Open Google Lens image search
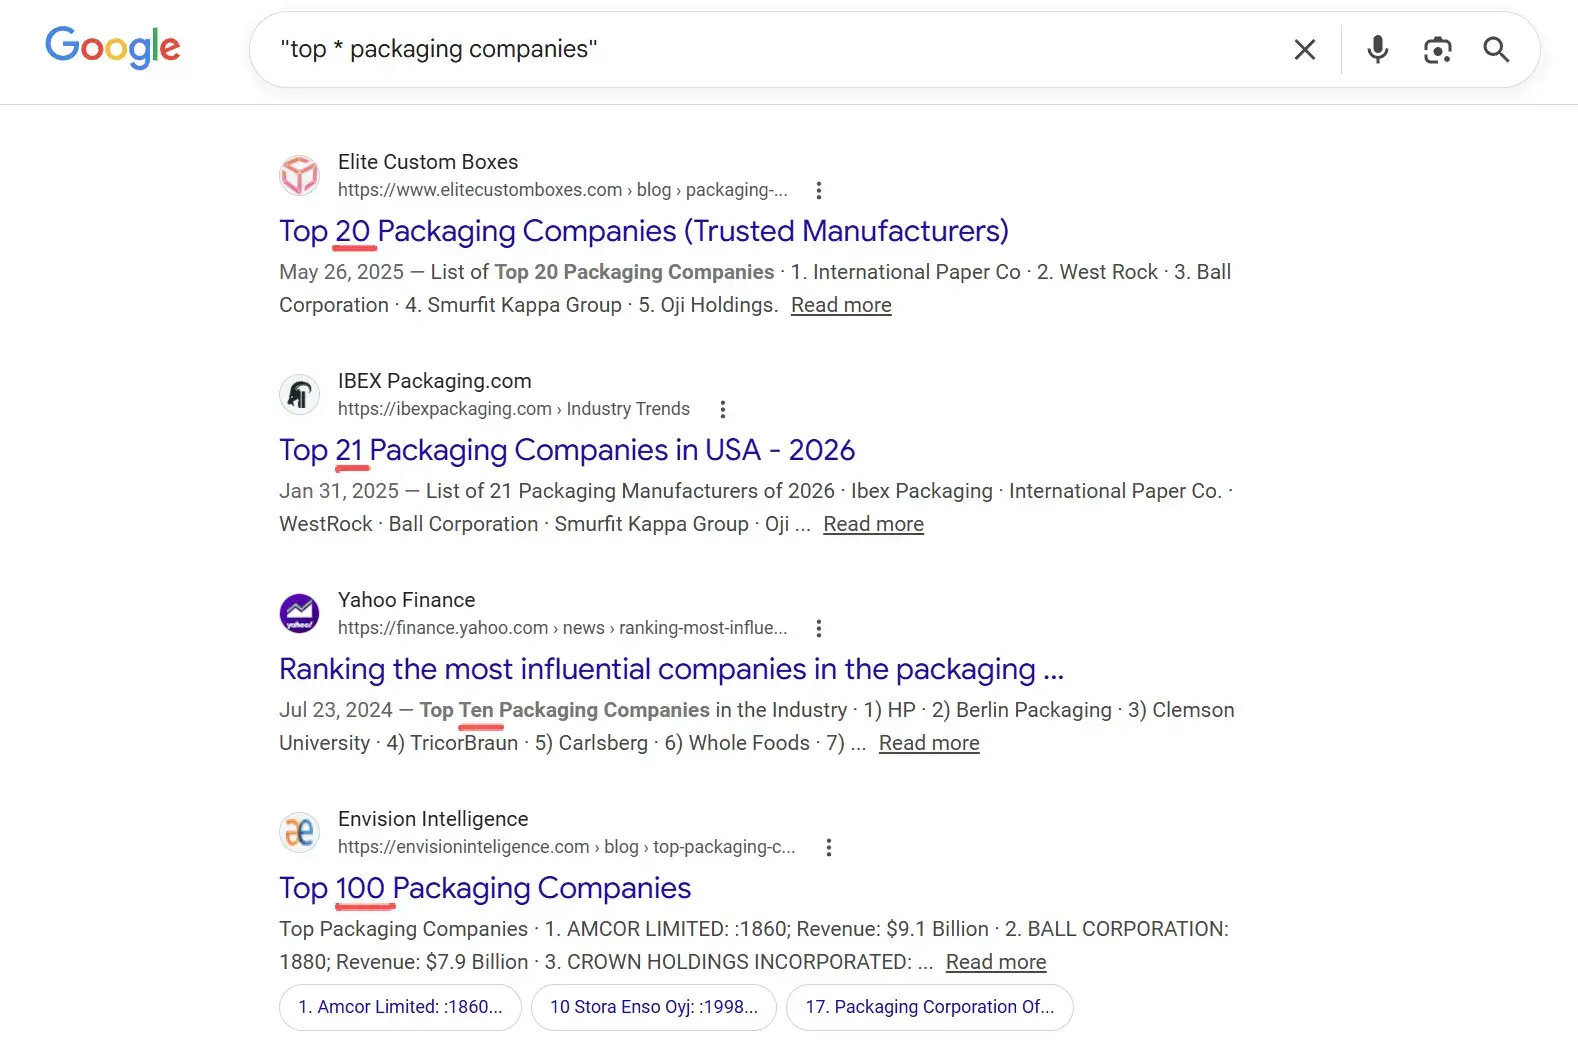 pos(1438,49)
